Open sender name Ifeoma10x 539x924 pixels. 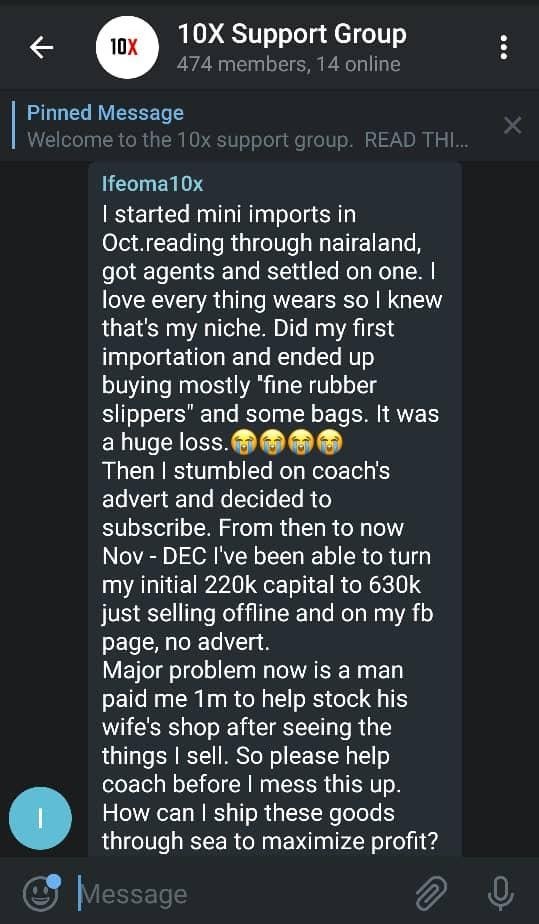tap(153, 184)
